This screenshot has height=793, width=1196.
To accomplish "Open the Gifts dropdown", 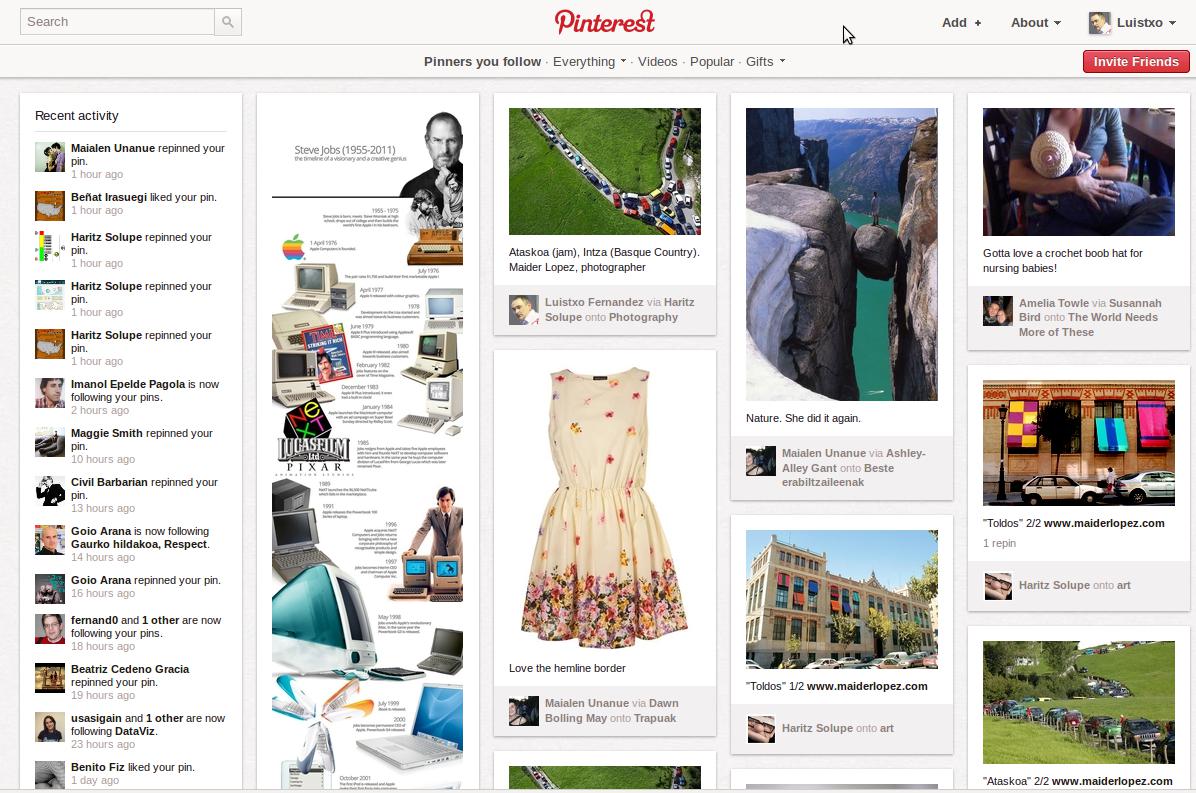I will (765, 62).
